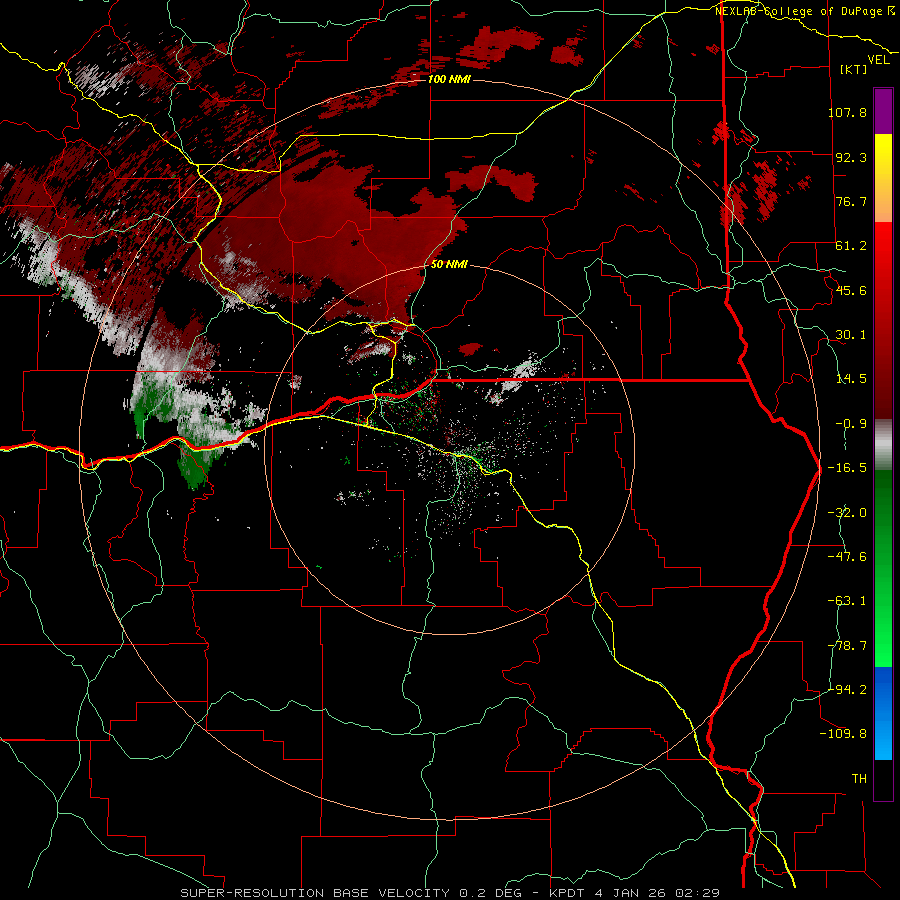The height and width of the screenshot is (900, 900).
Task: Click the -94.2 value on the velocity scale
Action: click(847, 689)
